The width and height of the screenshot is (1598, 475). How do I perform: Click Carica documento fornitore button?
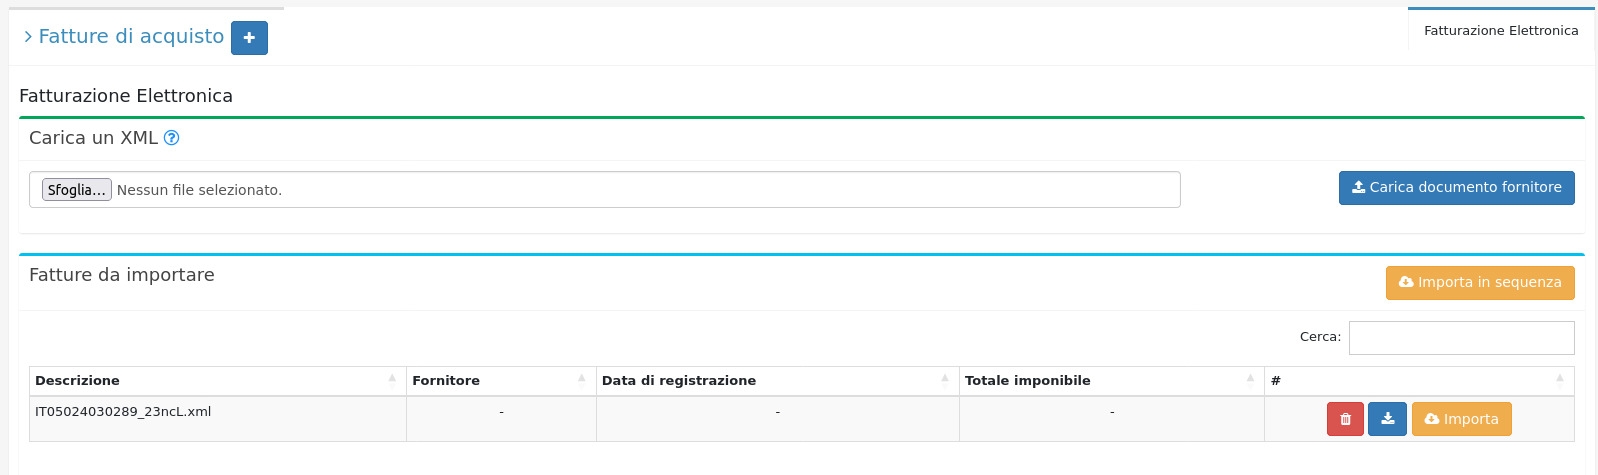1456,188
